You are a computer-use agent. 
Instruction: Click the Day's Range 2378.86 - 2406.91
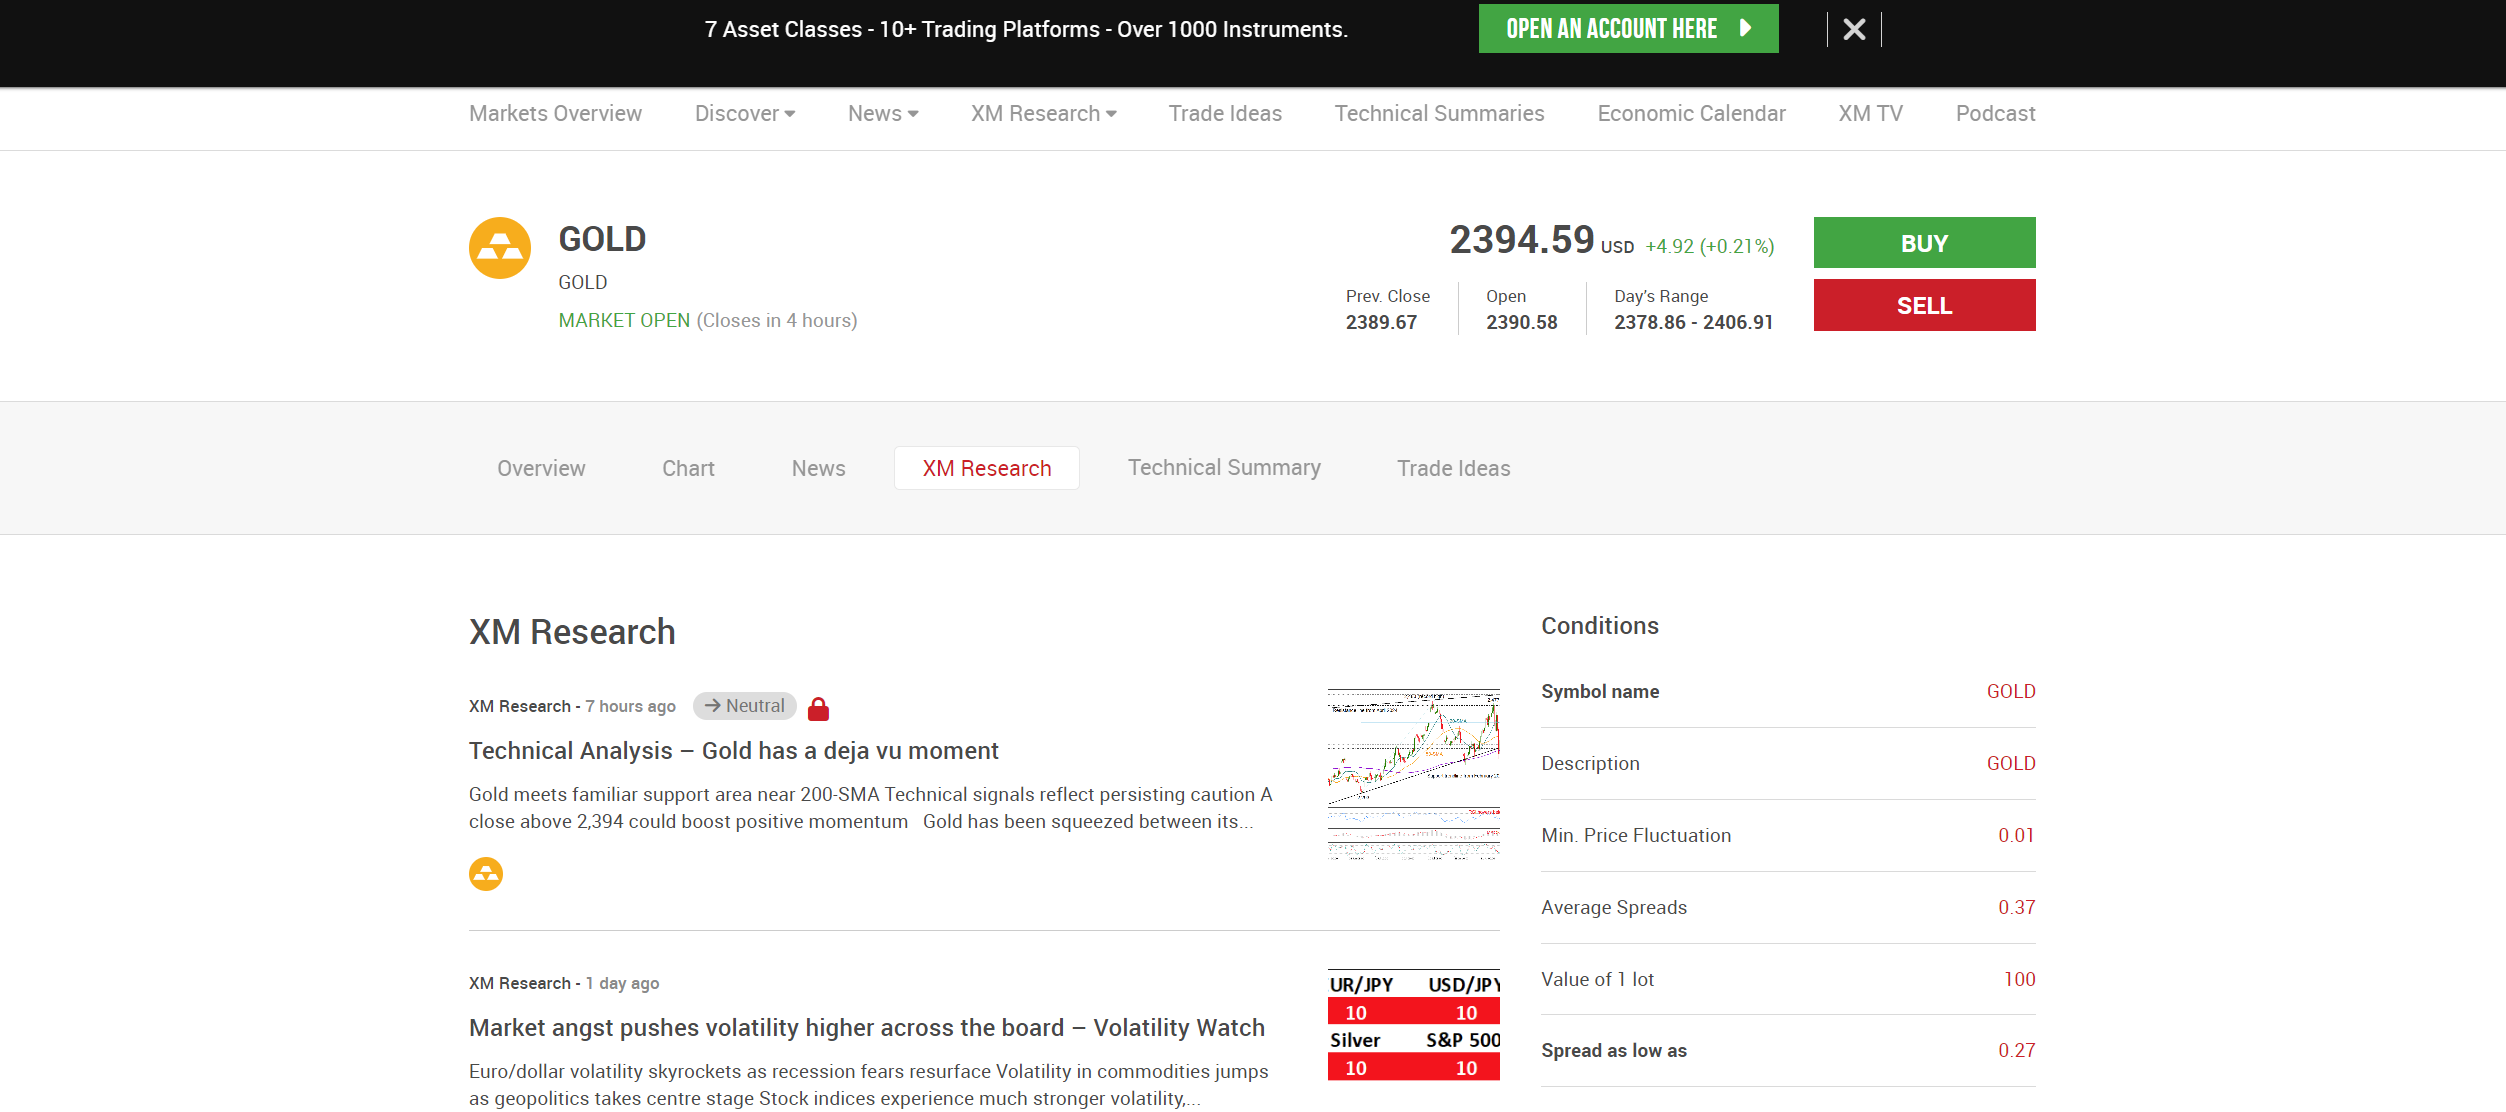click(1693, 322)
